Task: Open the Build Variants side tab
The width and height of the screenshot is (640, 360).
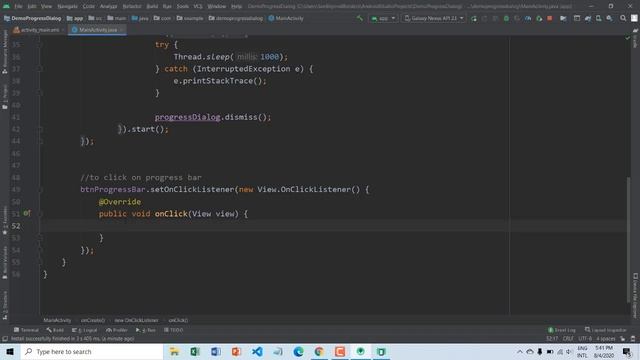Action: click(x=4, y=262)
